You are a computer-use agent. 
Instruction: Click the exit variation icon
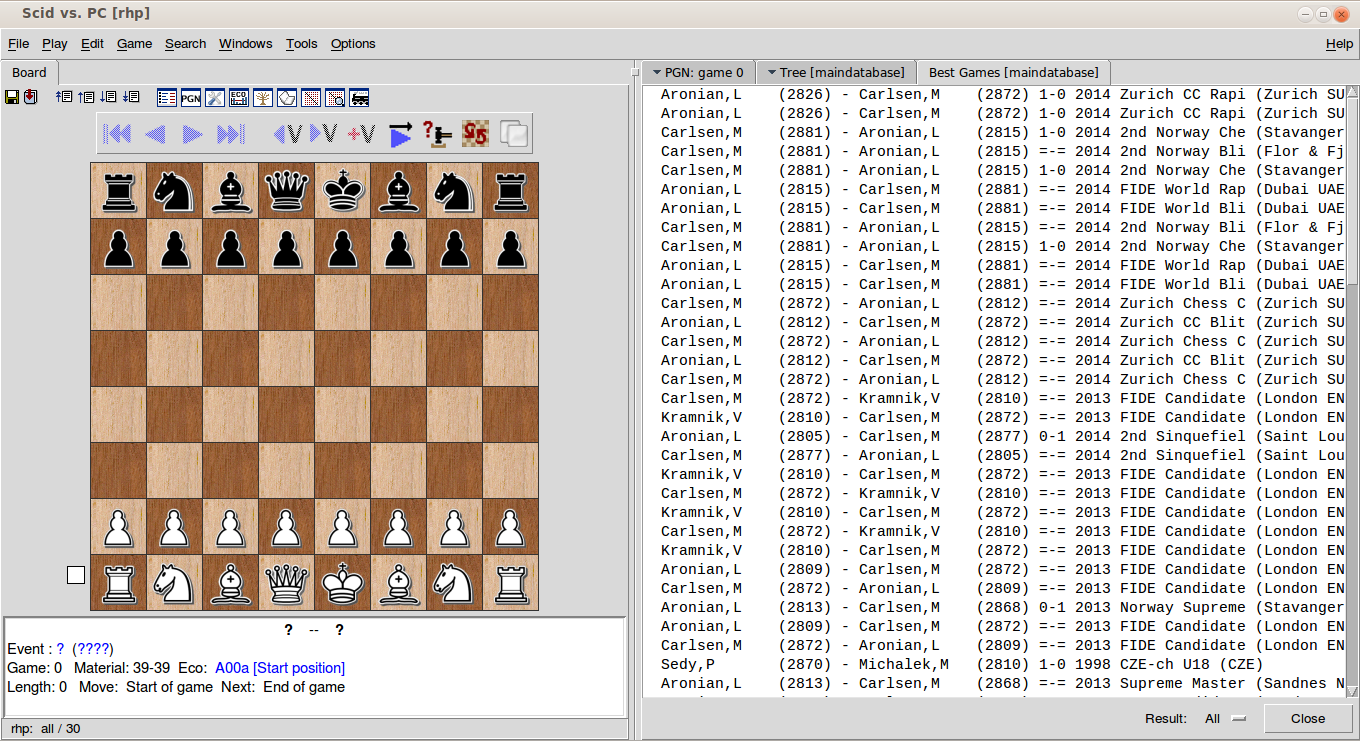287,134
